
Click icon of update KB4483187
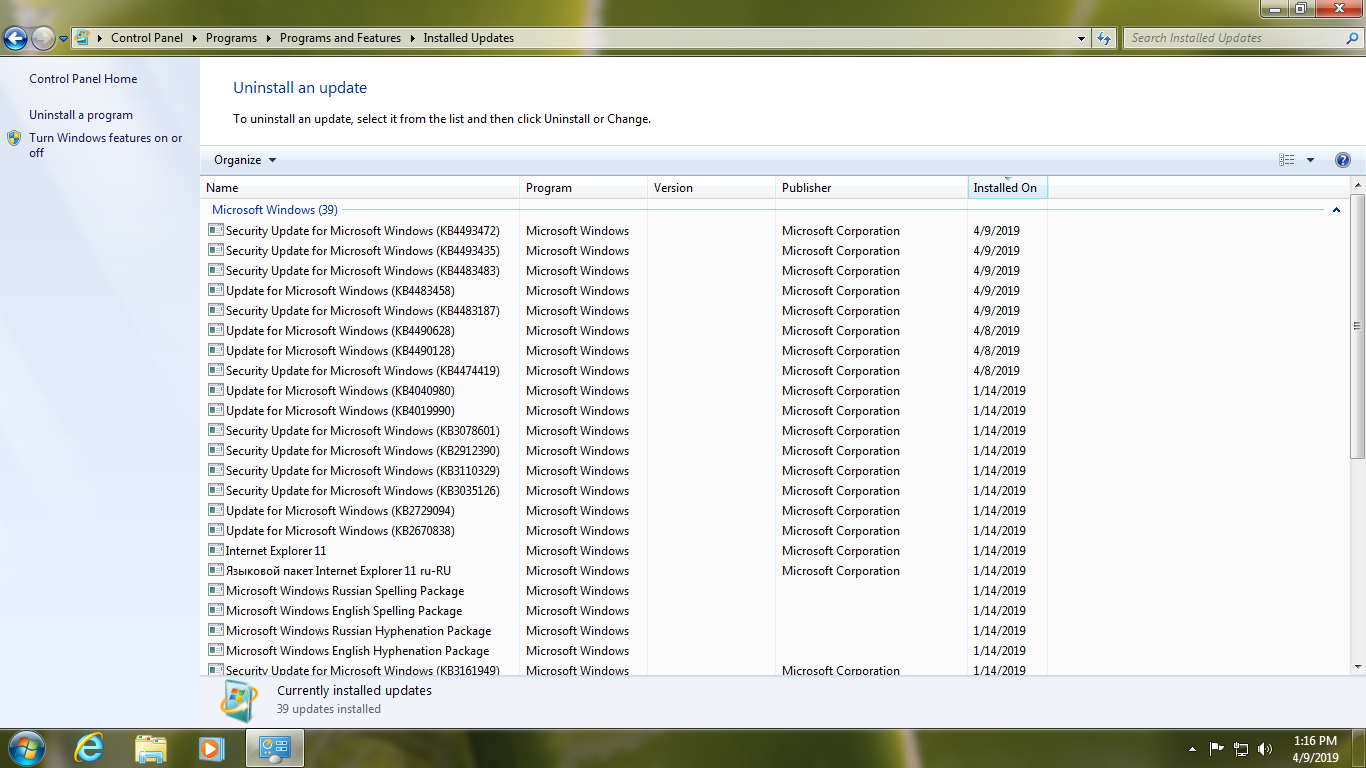(x=215, y=310)
